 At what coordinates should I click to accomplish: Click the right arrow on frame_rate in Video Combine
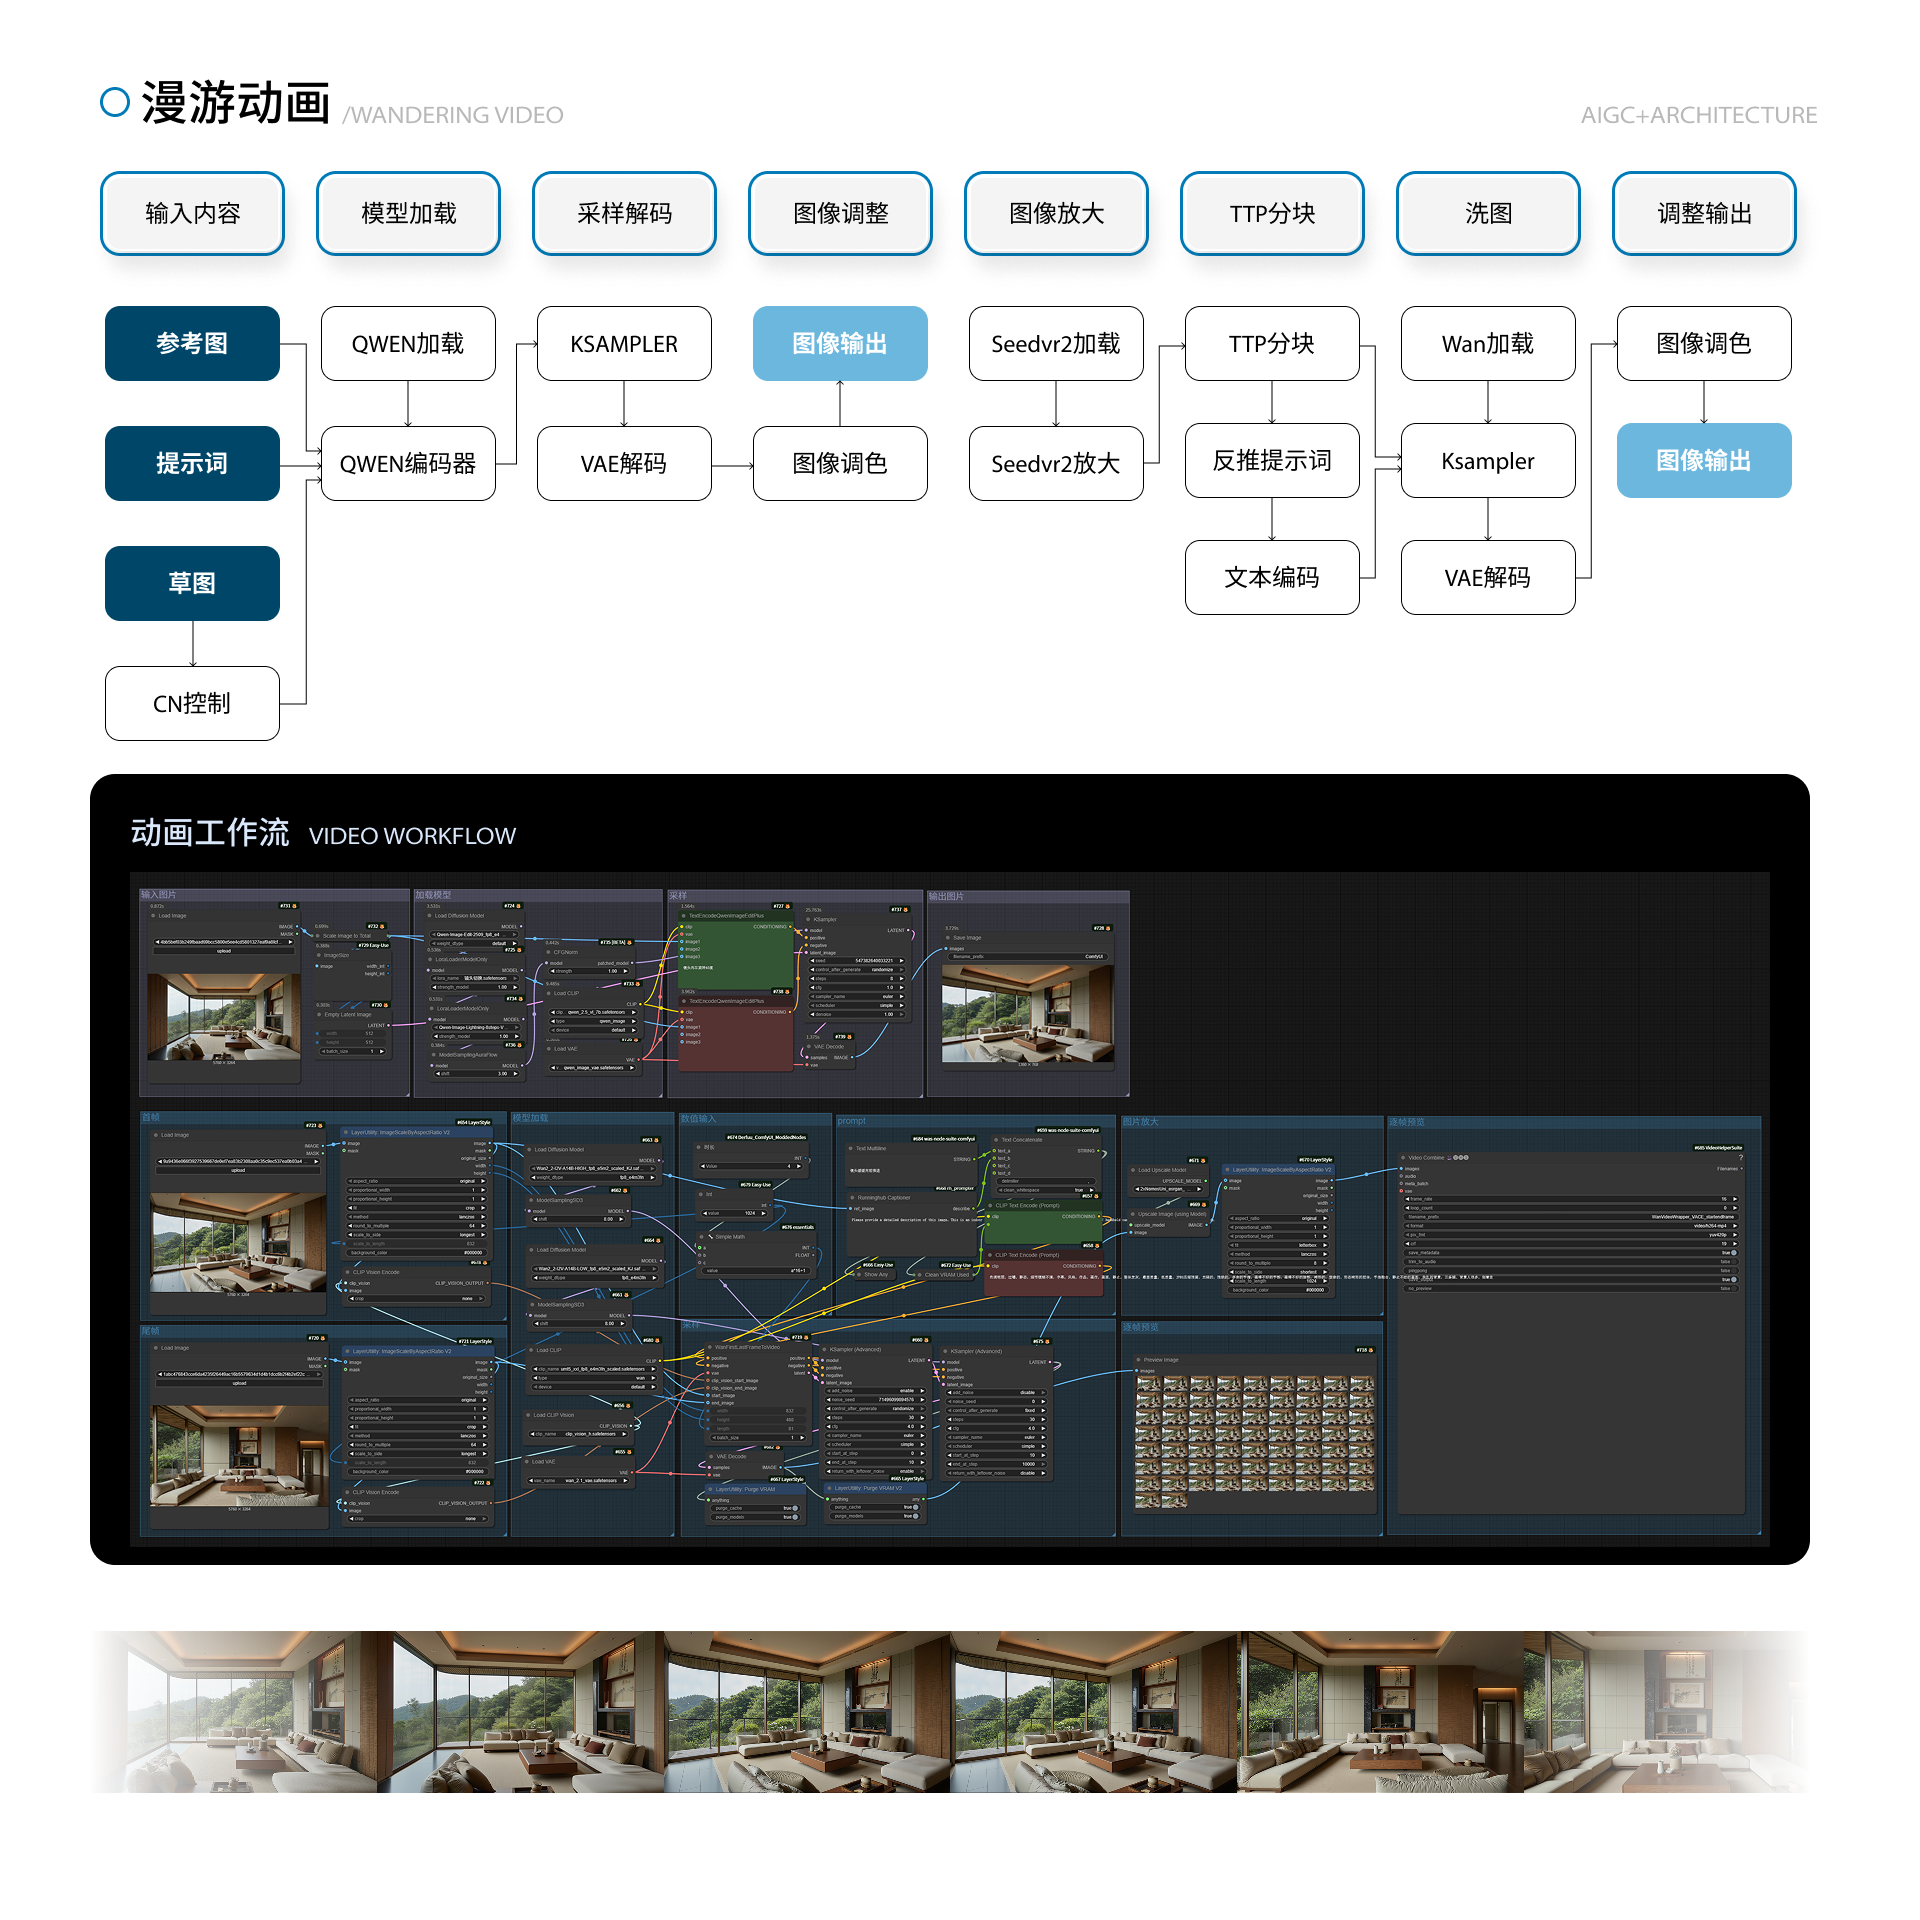(1735, 1198)
